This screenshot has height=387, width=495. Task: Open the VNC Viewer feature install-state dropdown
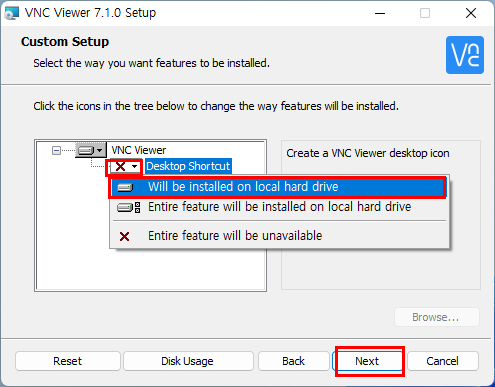click(x=91, y=150)
